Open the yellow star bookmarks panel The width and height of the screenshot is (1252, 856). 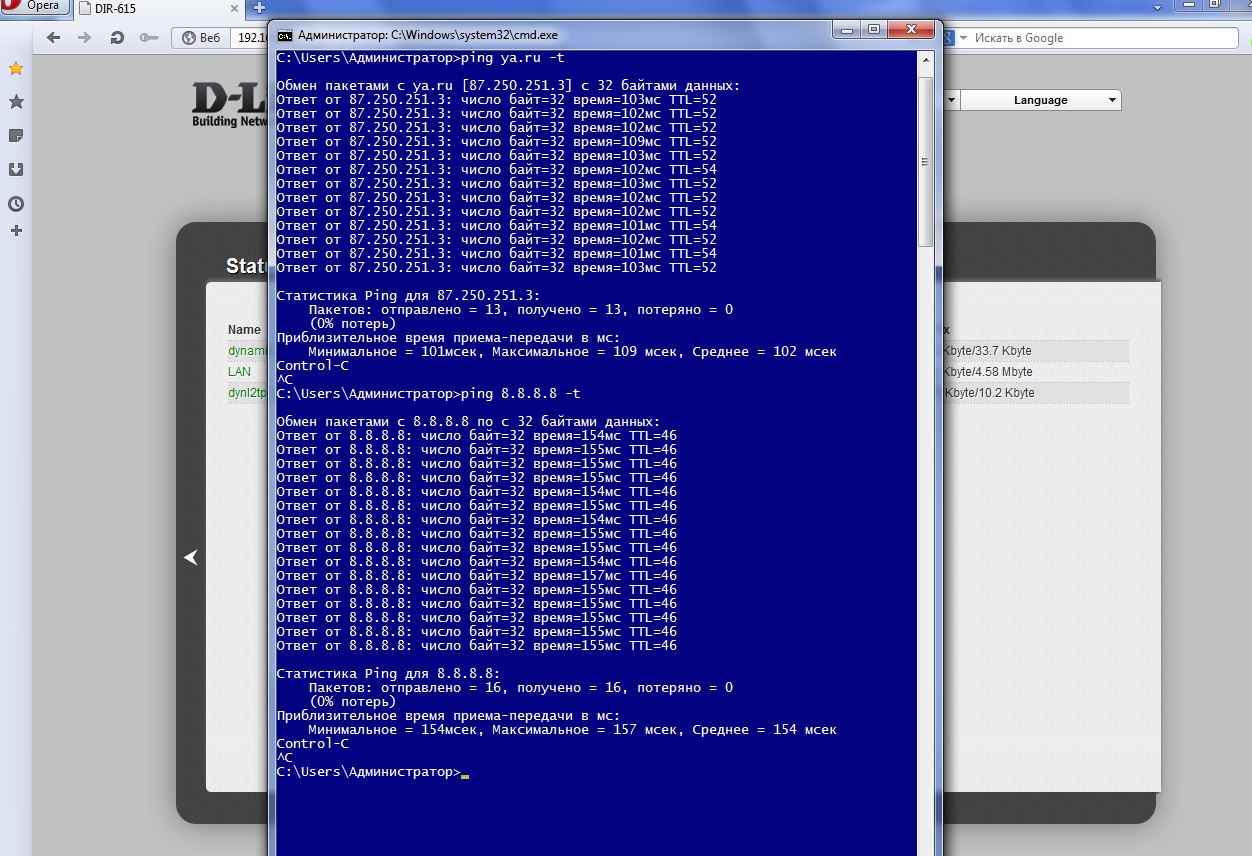pyautogui.click(x=16, y=69)
